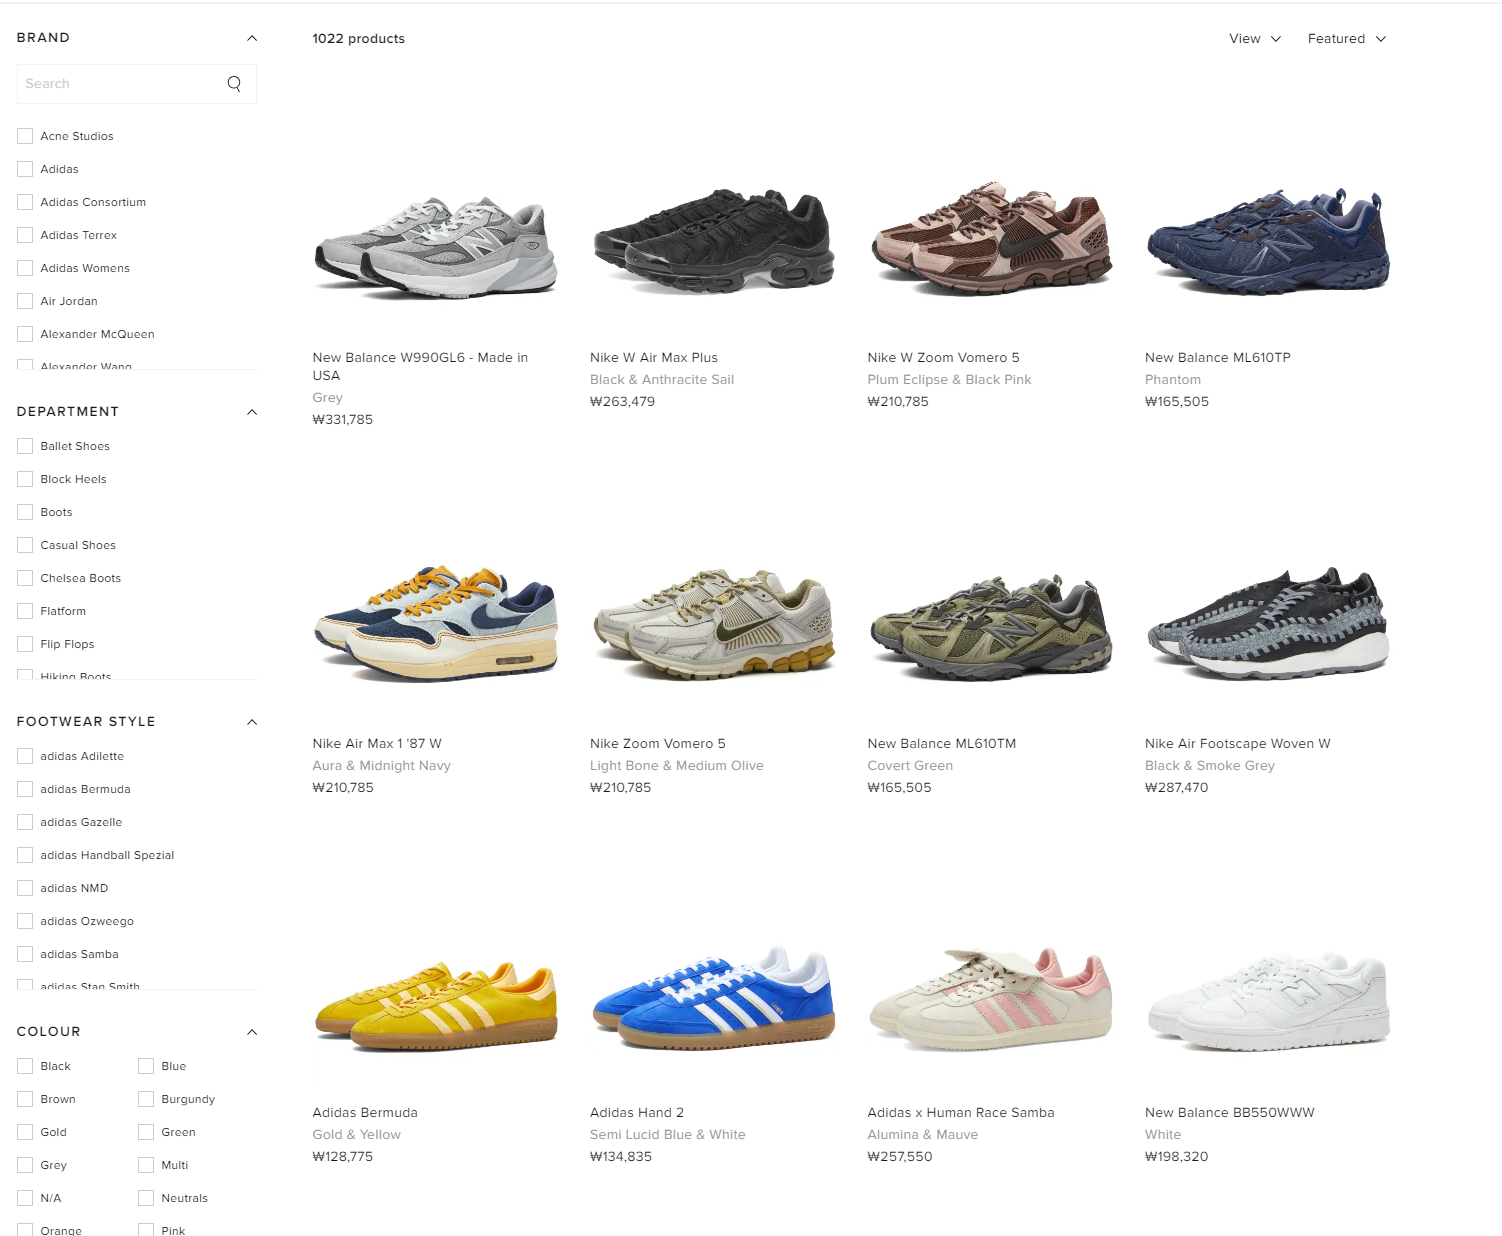Tick the adidas Handball Spezial checkbox
Screen dimensions: 1502x1236
coord(25,855)
